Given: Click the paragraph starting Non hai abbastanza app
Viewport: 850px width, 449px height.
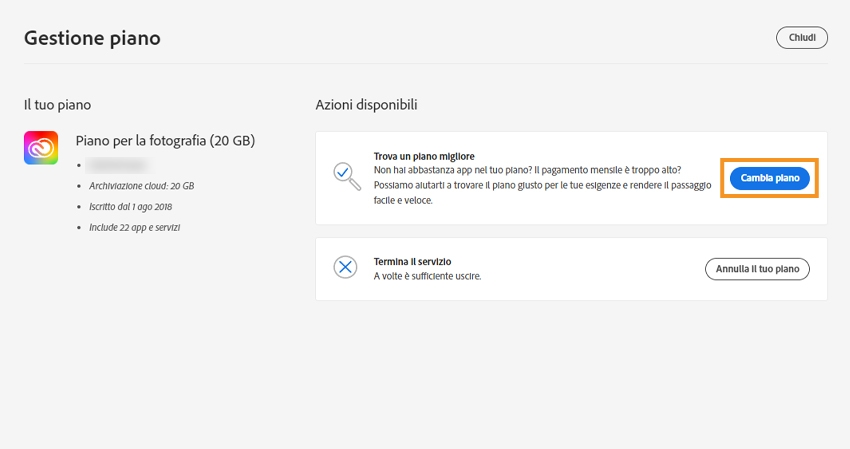Looking at the screenshot, I should (x=527, y=170).
